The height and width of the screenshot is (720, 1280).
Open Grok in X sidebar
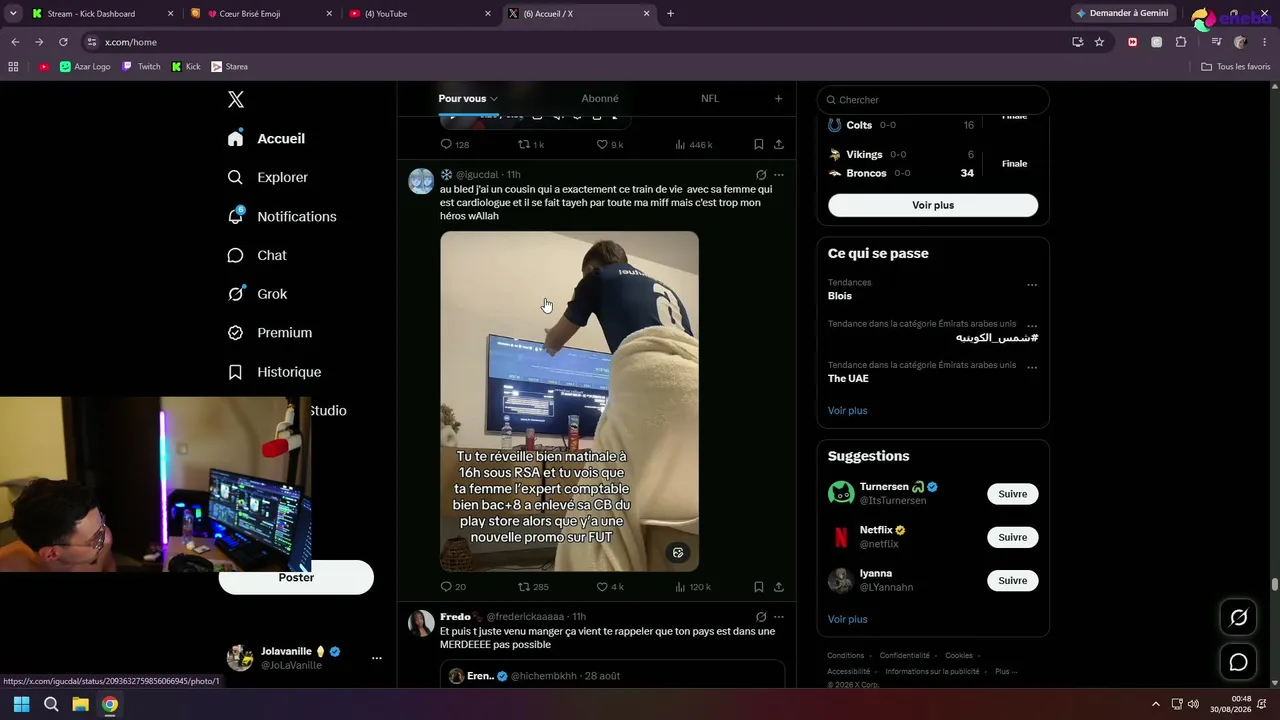[257, 294]
